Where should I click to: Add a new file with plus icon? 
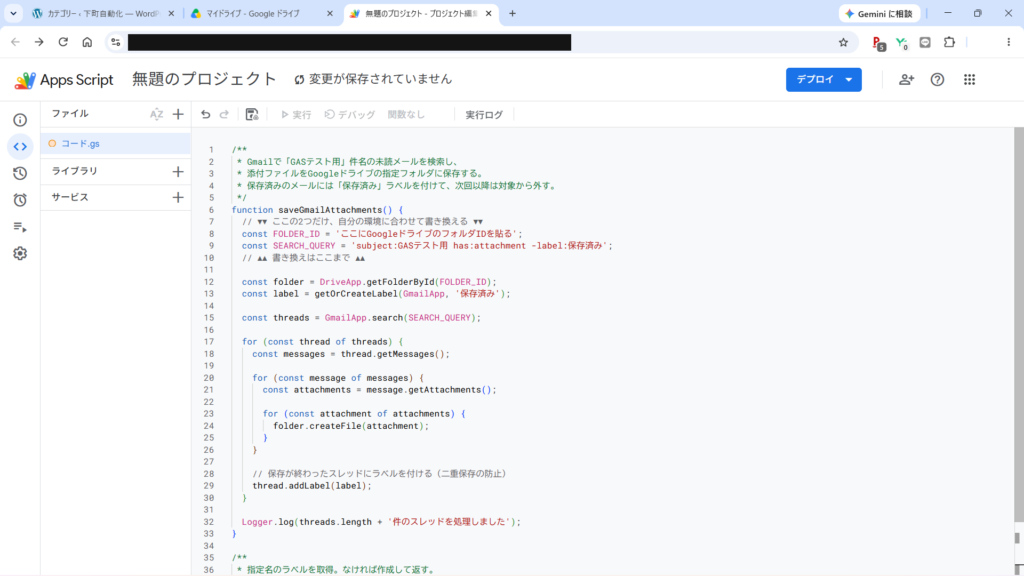178,114
